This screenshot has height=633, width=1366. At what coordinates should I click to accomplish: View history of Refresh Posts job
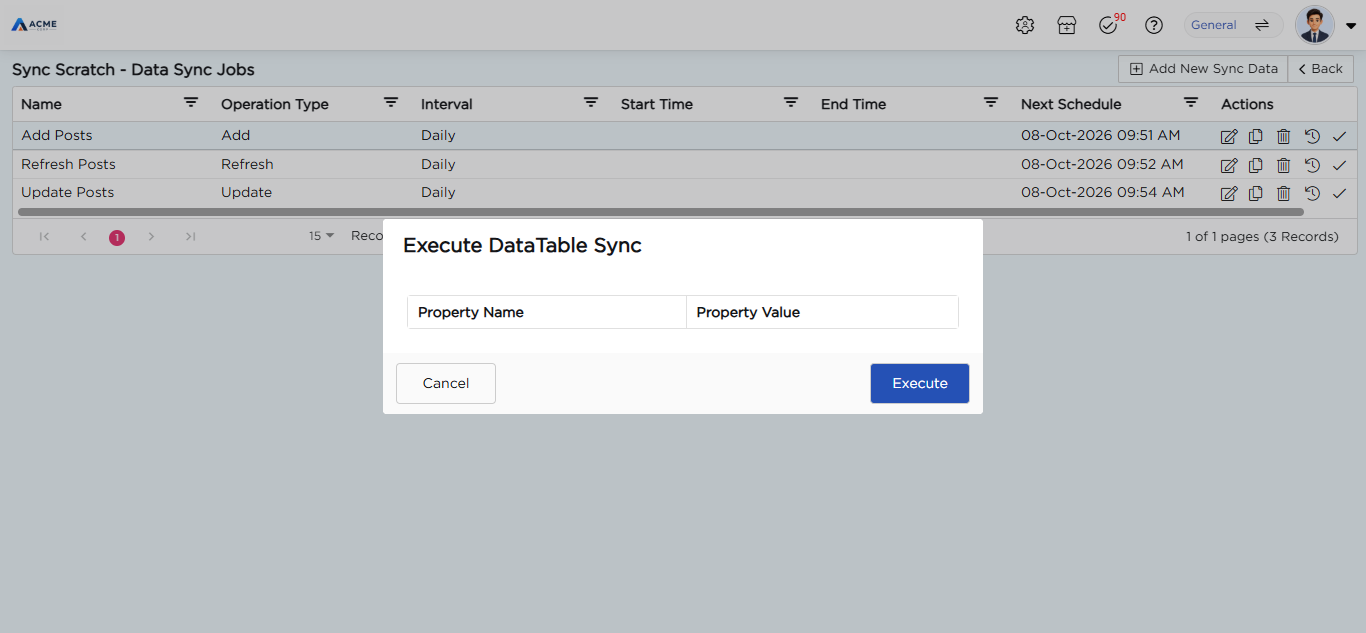click(1312, 165)
